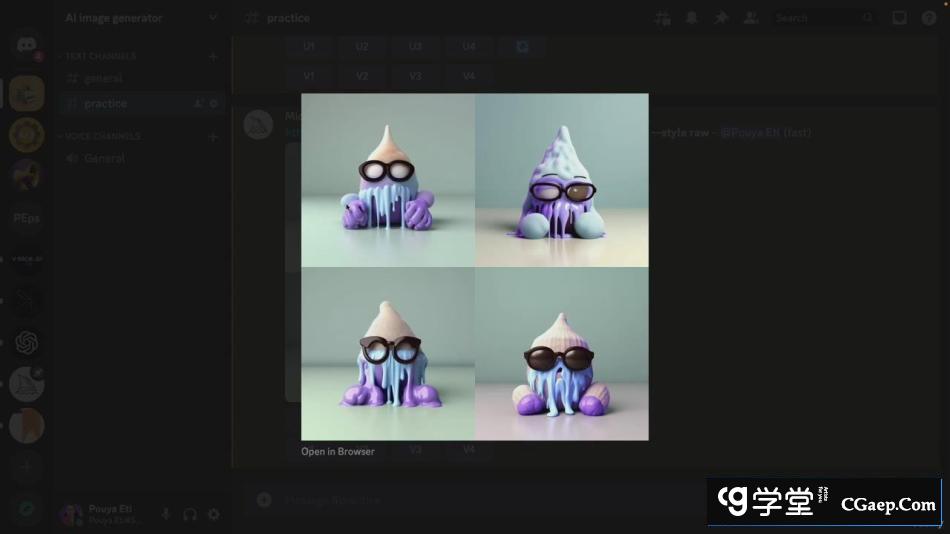Viewport: 950px width, 534px height.
Task: Select the general text channel
Action: 104,78
